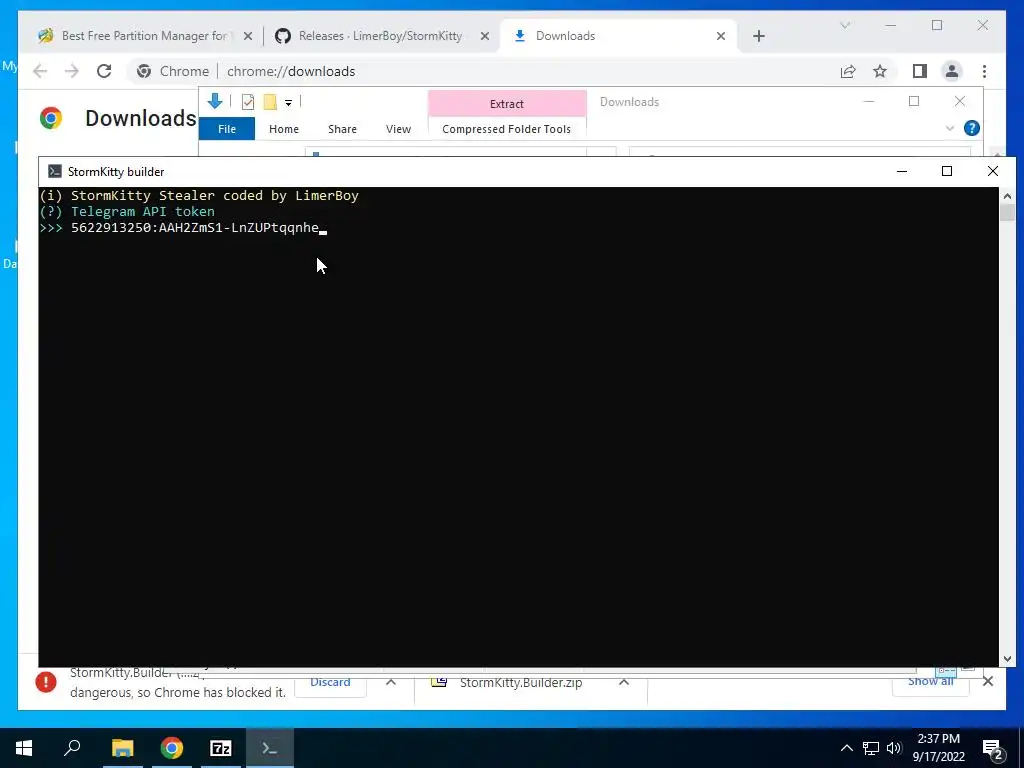Open volume tray icon
This screenshot has height=768, width=1024.
[x=894, y=748]
